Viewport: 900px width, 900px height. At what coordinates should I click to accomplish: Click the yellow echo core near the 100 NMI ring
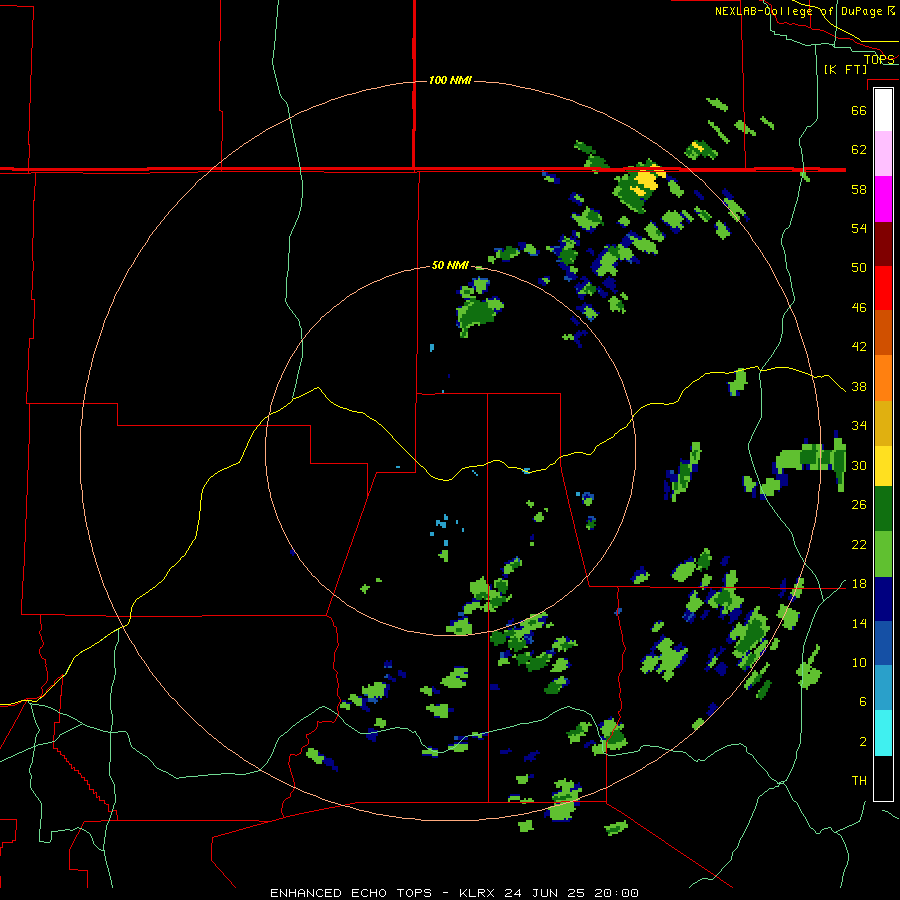[x=647, y=179]
